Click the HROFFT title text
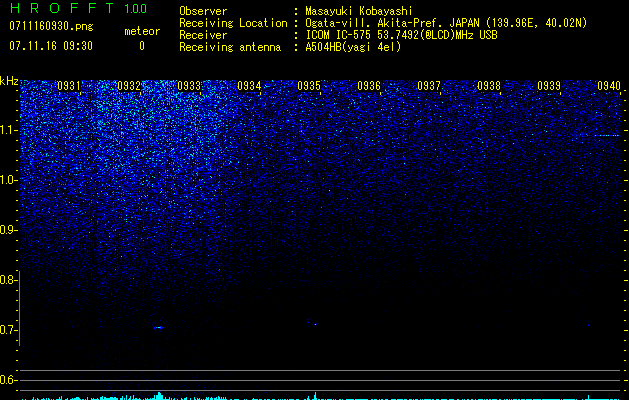This screenshot has height=400, width=629. point(63,8)
